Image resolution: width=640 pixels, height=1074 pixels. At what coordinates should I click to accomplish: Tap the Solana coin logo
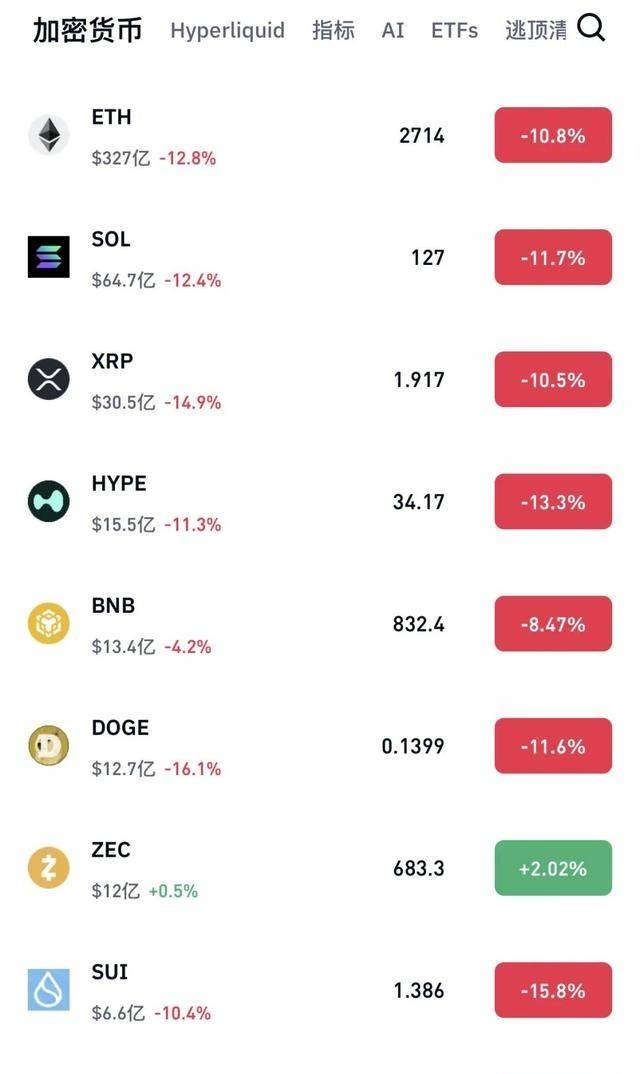pyautogui.click(x=48, y=257)
